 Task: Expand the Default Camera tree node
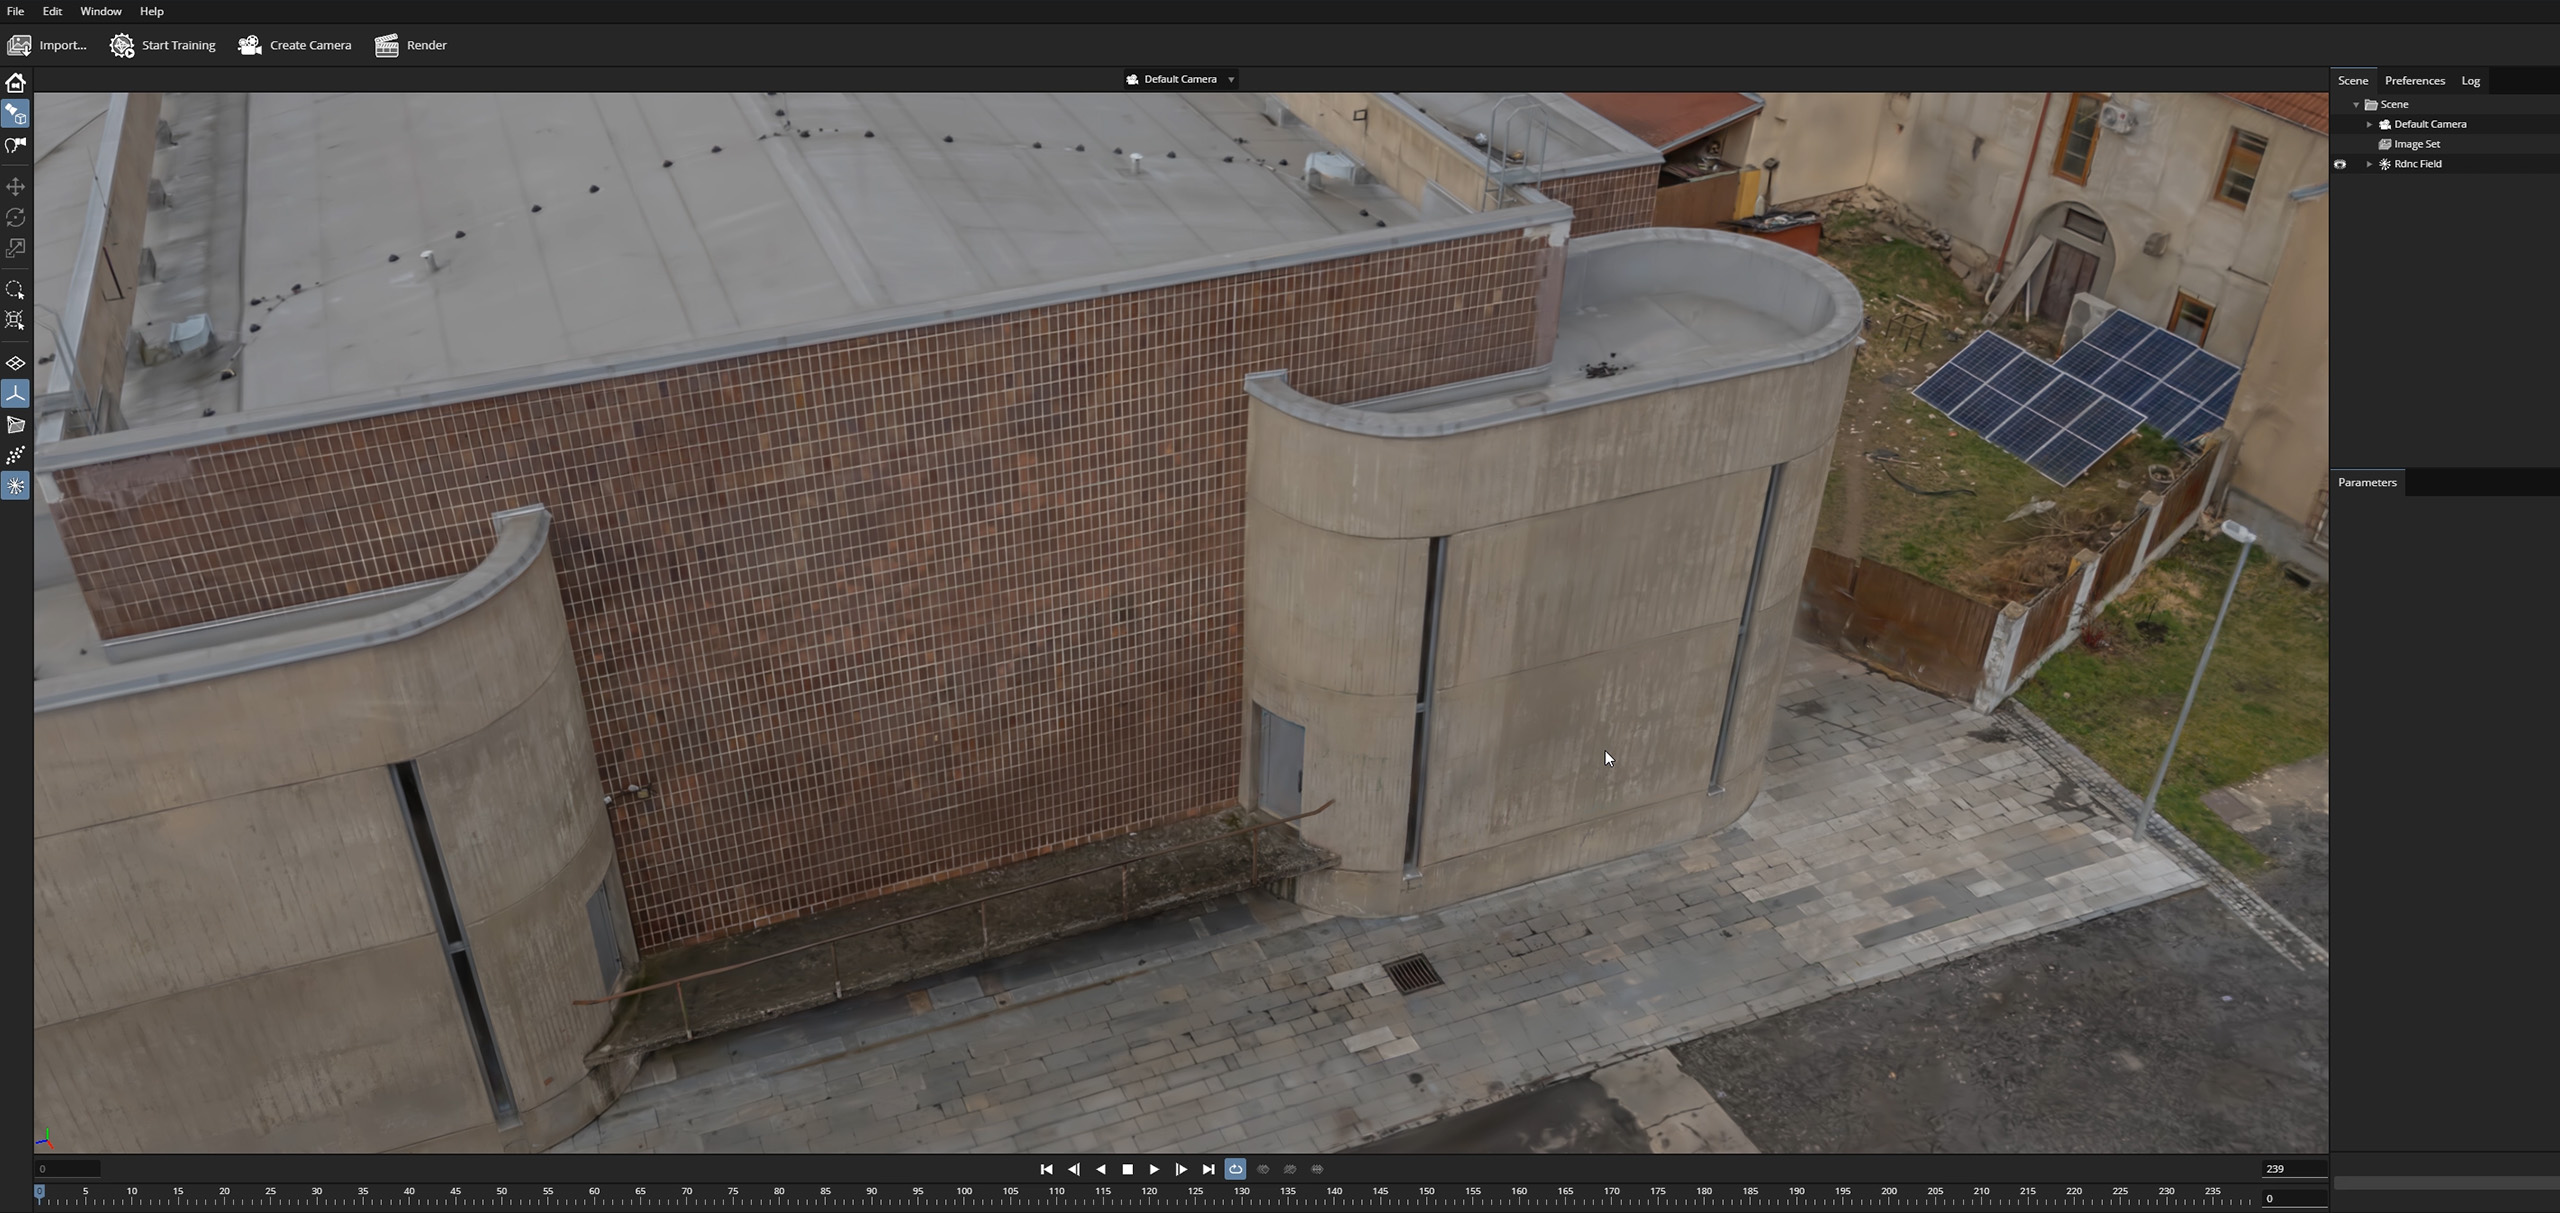(2369, 124)
